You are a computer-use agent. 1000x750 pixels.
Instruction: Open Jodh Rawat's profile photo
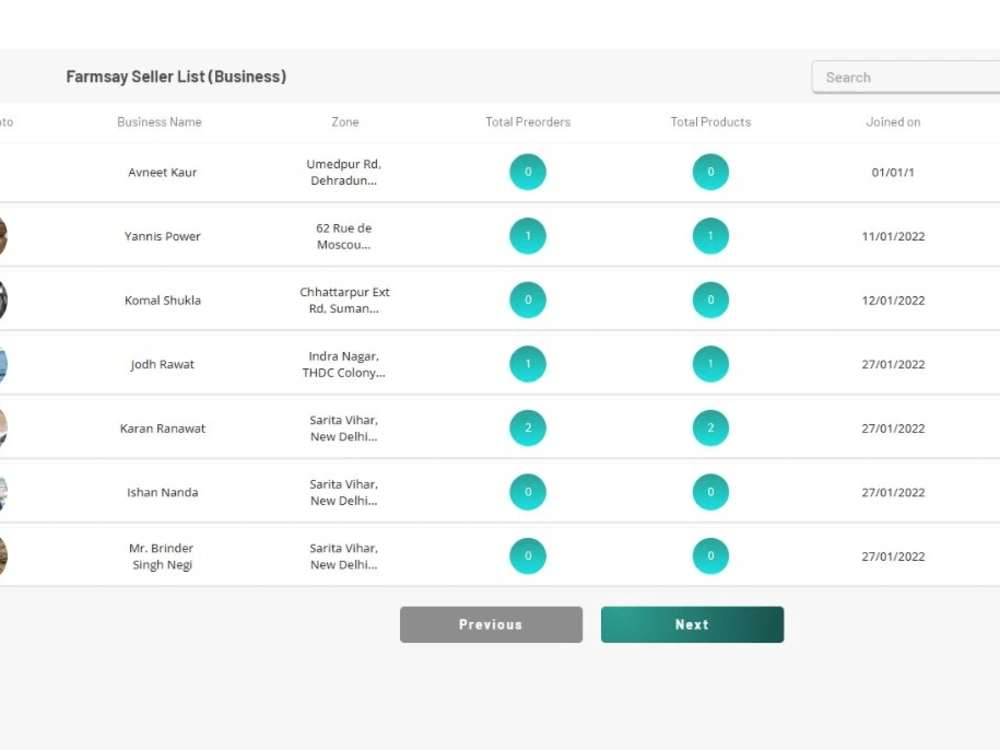(x=3, y=364)
